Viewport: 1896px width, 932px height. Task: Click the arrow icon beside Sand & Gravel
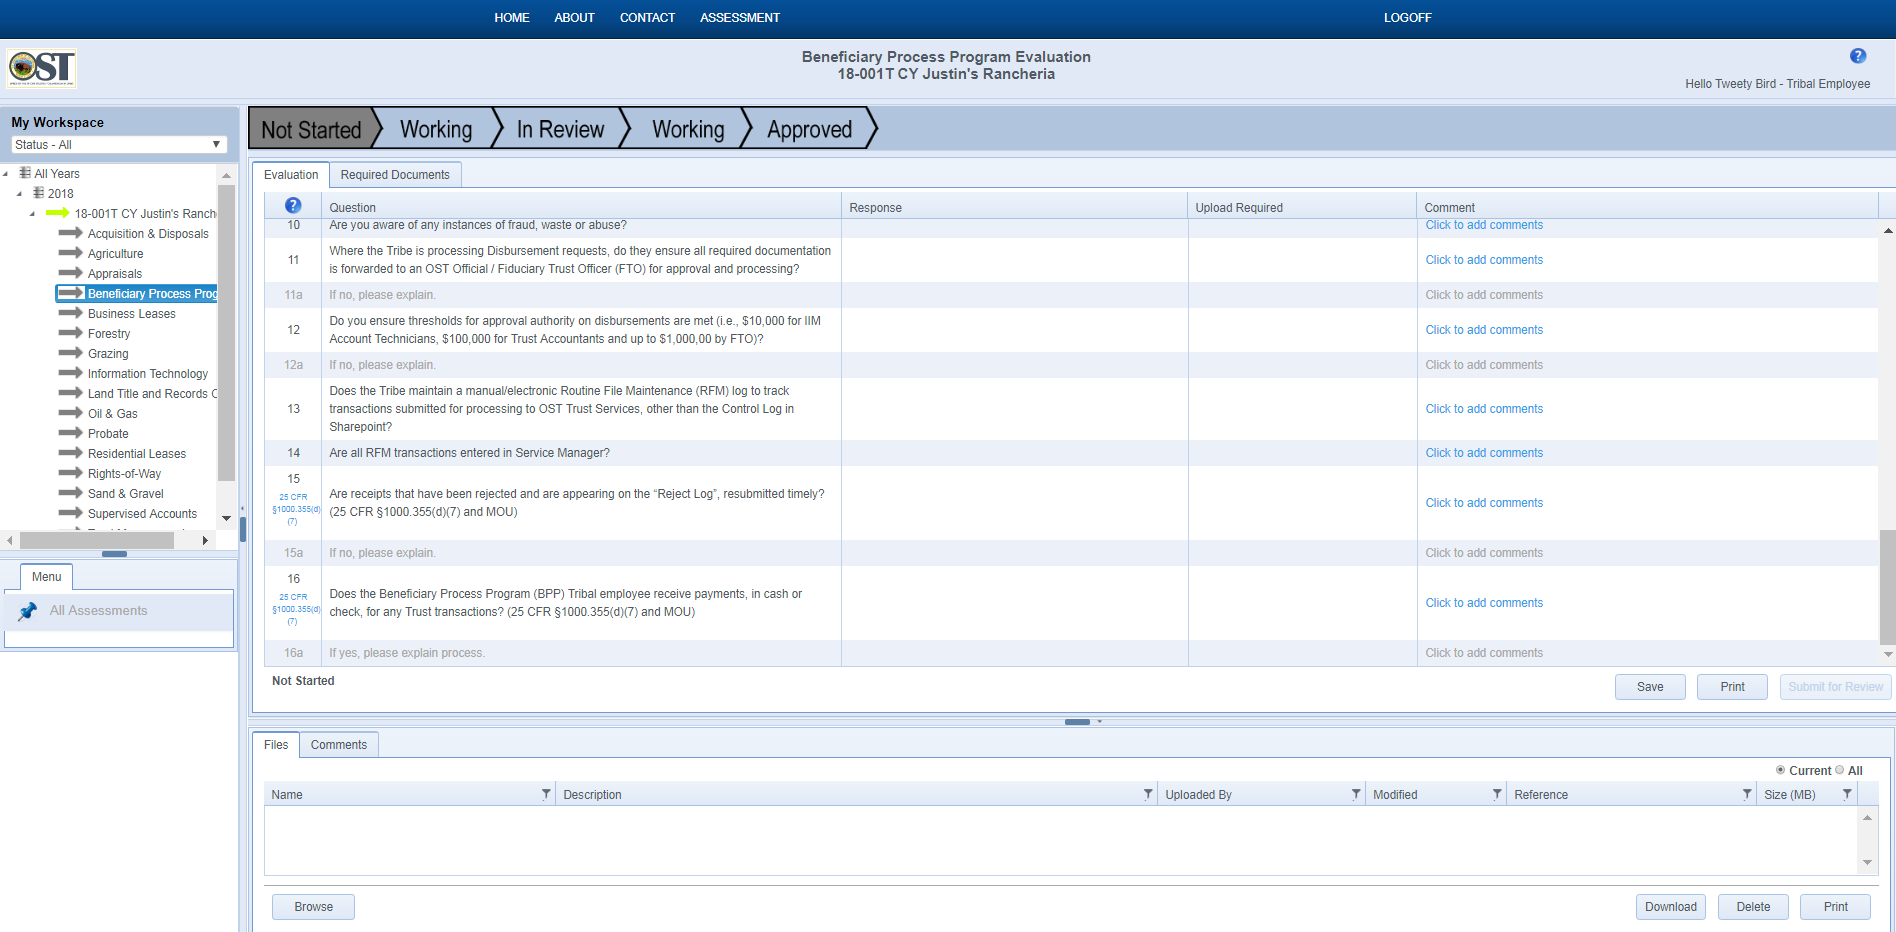(71, 493)
